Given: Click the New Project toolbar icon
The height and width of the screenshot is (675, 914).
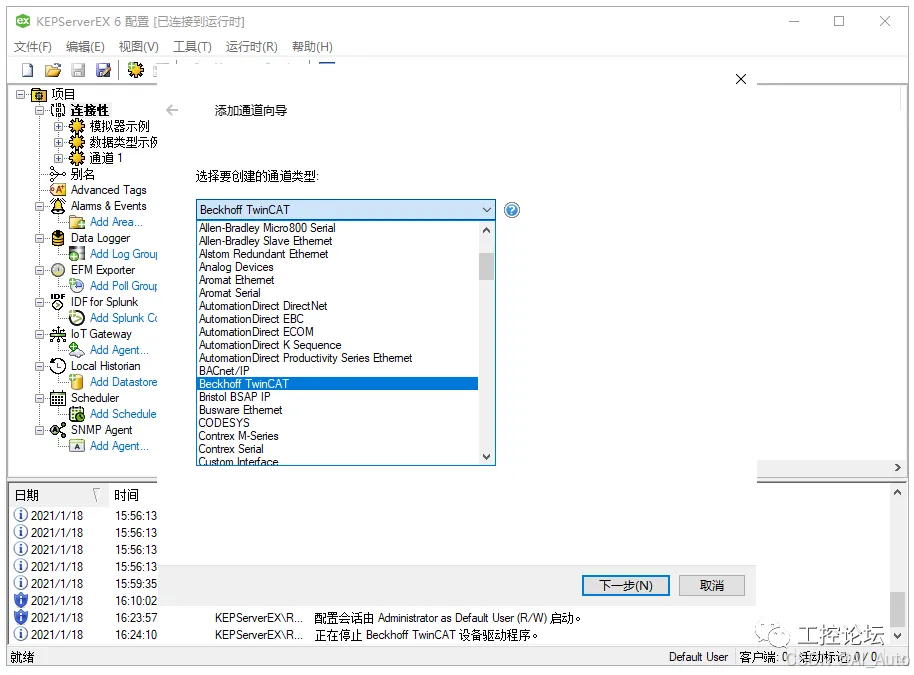Looking at the screenshot, I should click(27, 71).
